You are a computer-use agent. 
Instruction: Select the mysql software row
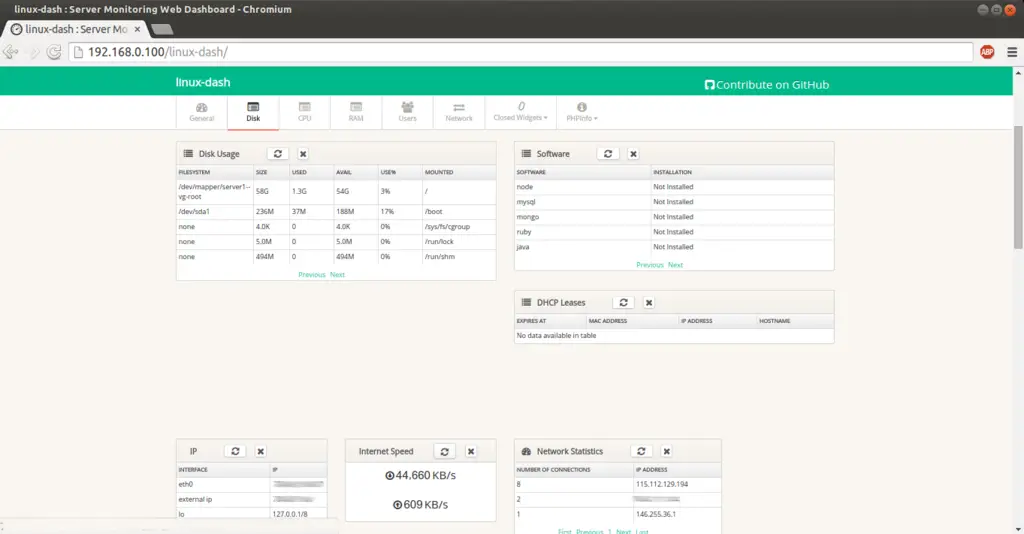point(674,202)
